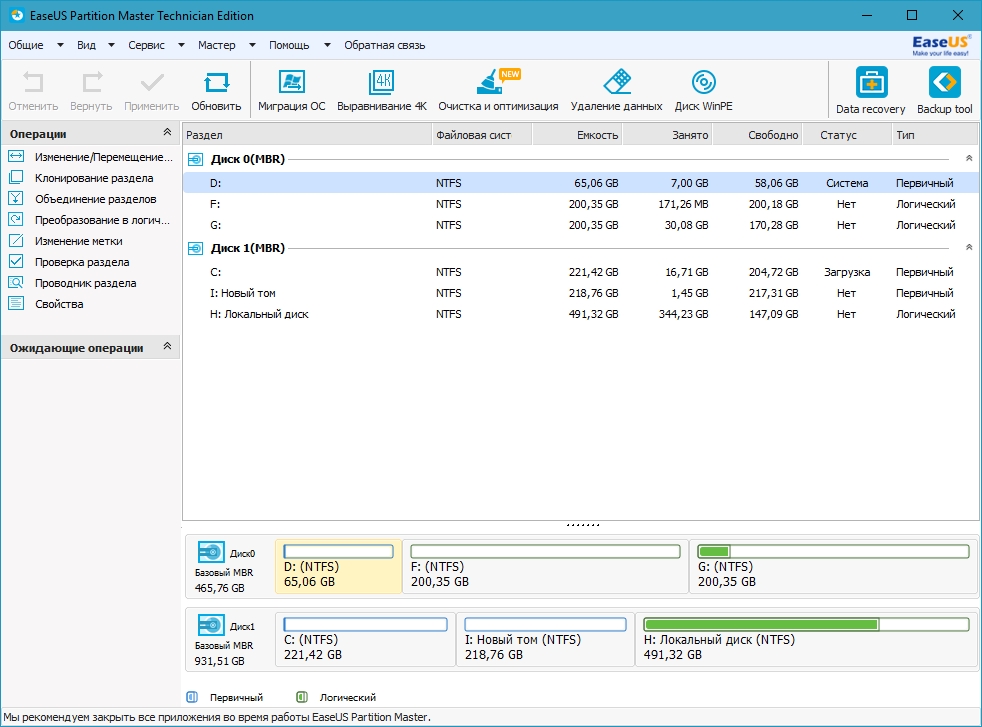The image size is (982, 727).
Task: Click the Диск WinPE icon
Action: click(703, 90)
